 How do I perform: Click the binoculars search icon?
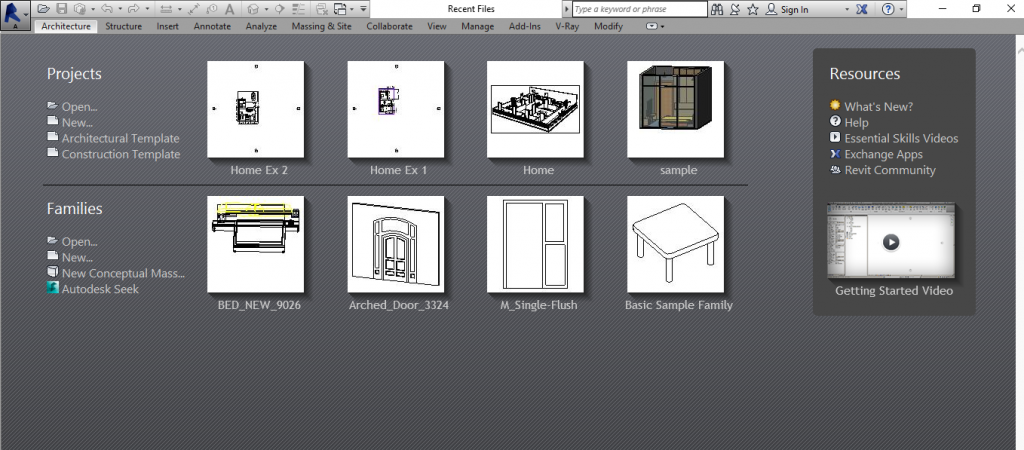coord(717,9)
